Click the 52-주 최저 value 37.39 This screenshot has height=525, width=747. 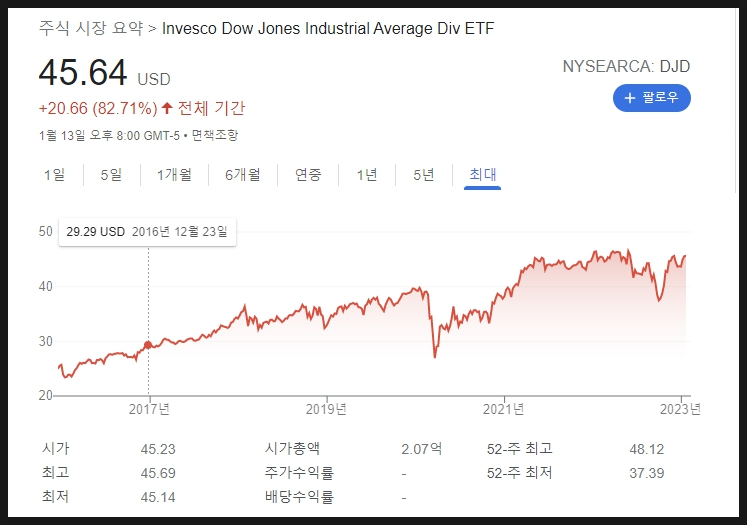tap(646, 473)
